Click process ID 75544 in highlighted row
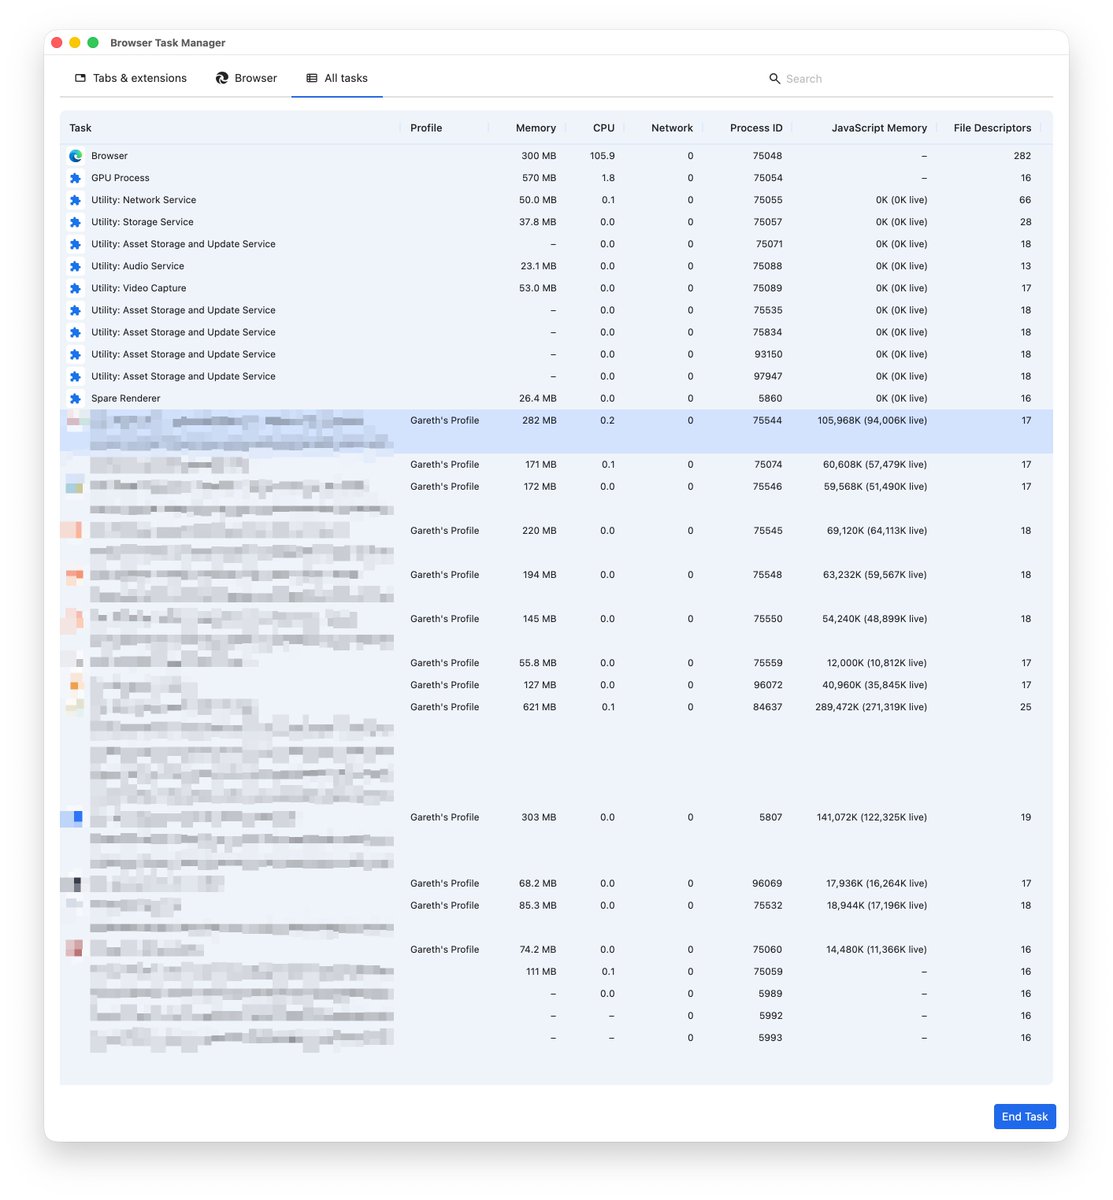This screenshot has width=1113, height=1200. (768, 420)
